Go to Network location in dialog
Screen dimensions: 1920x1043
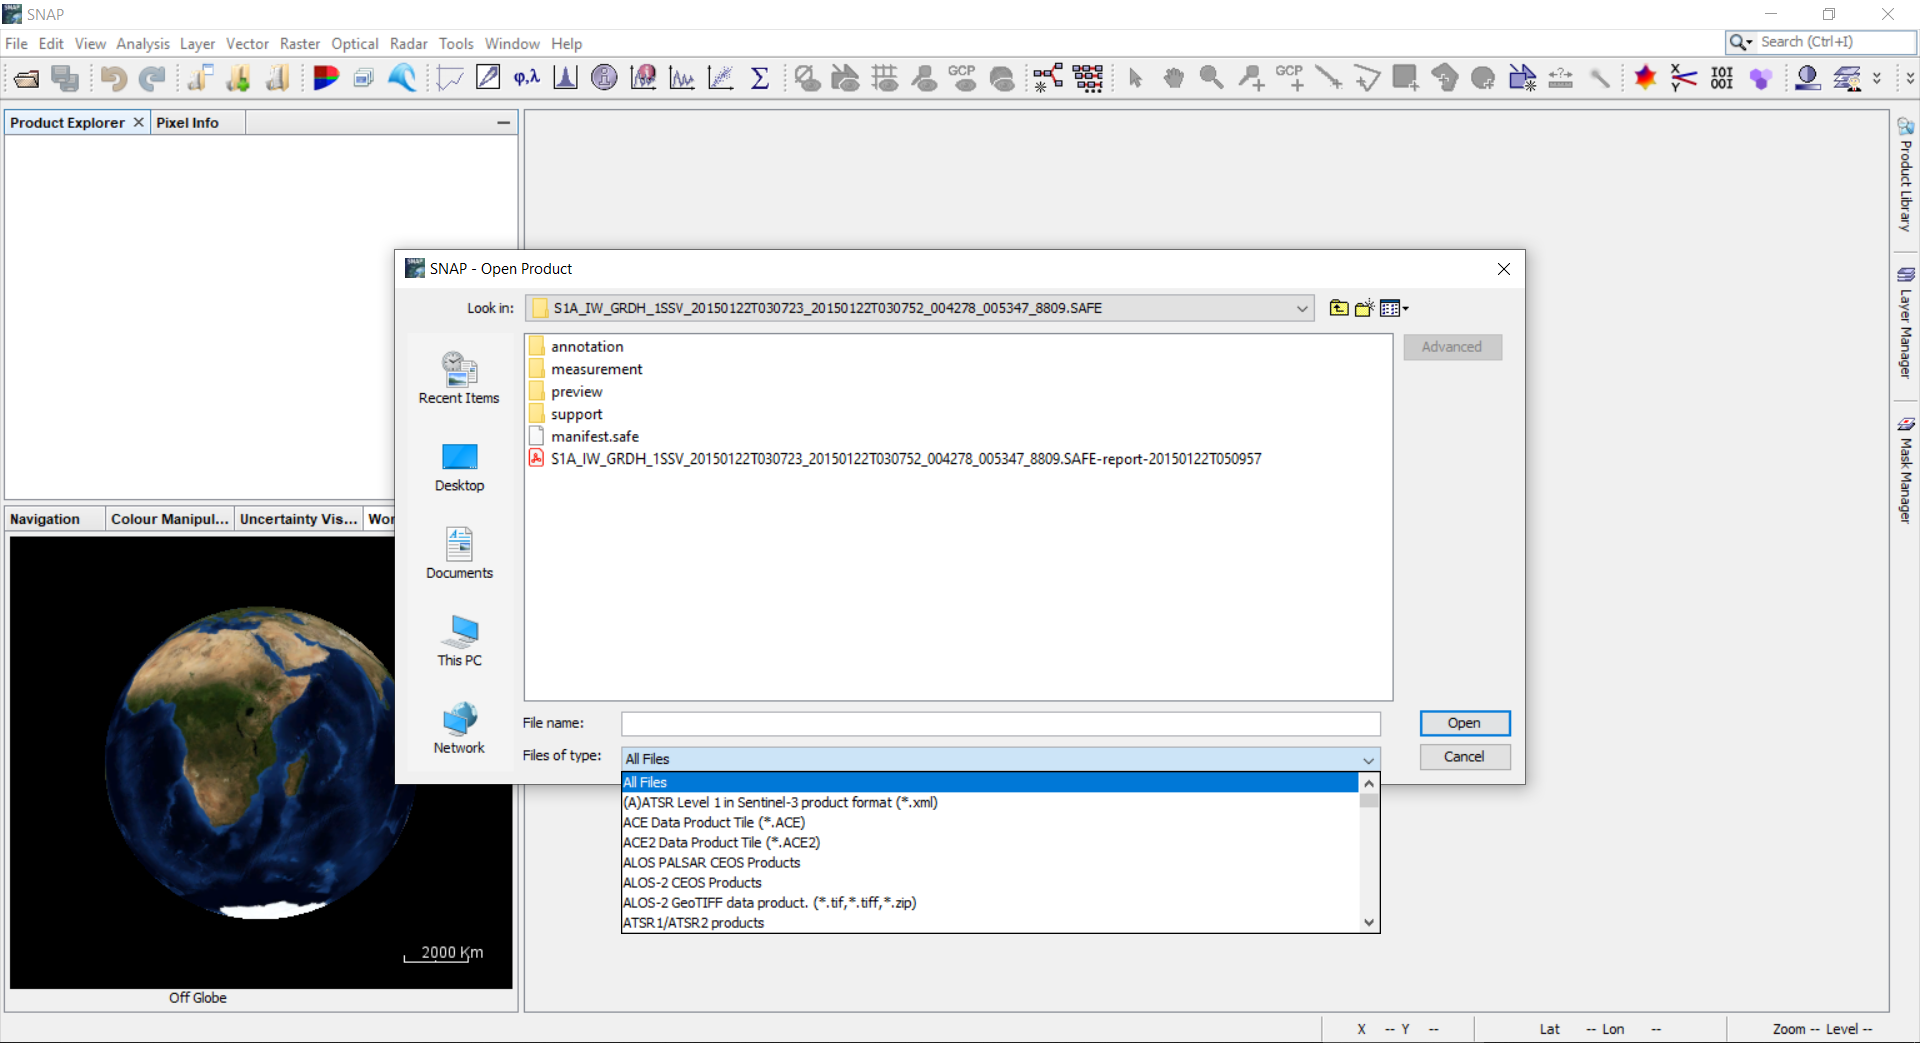pos(459,728)
